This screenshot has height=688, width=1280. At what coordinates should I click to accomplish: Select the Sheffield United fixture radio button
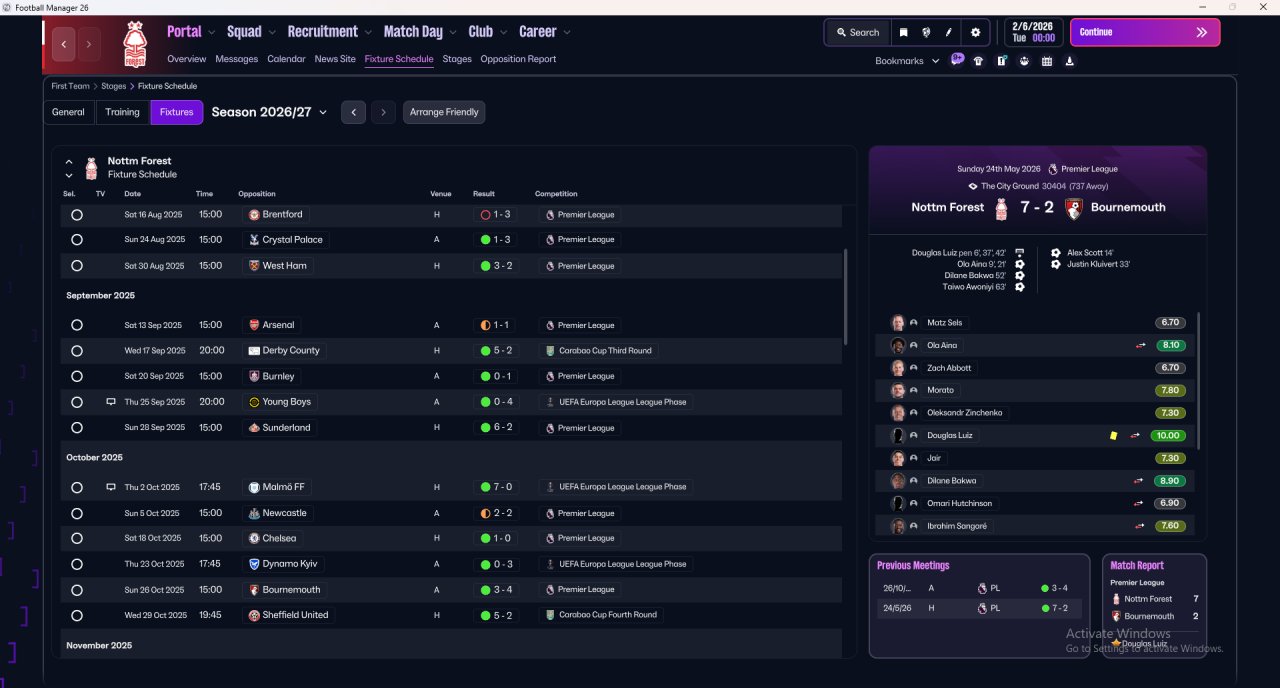[77, 615]
